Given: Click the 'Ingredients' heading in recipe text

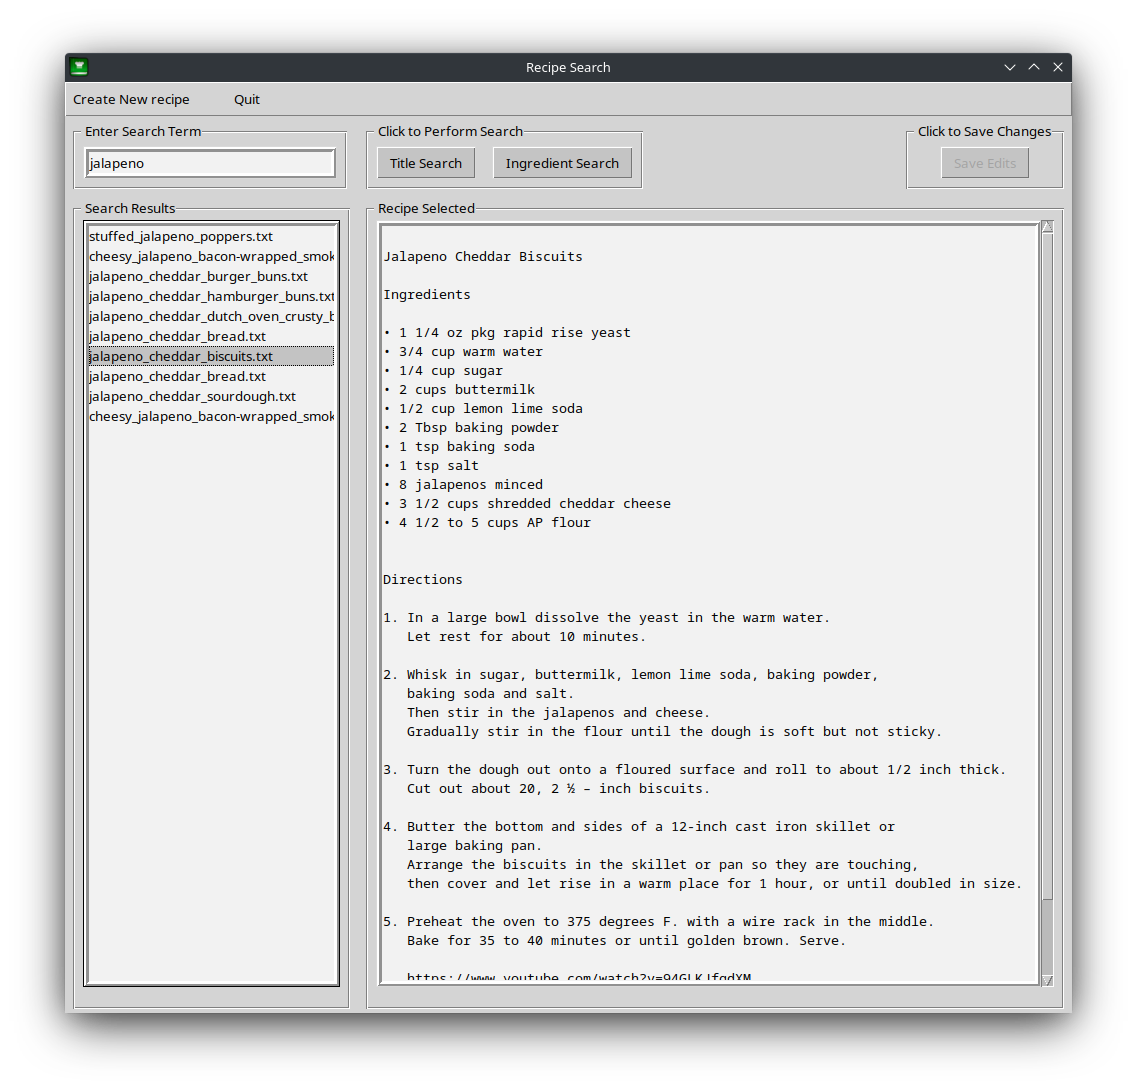Looking at the screenshot, I should [427, 294].
